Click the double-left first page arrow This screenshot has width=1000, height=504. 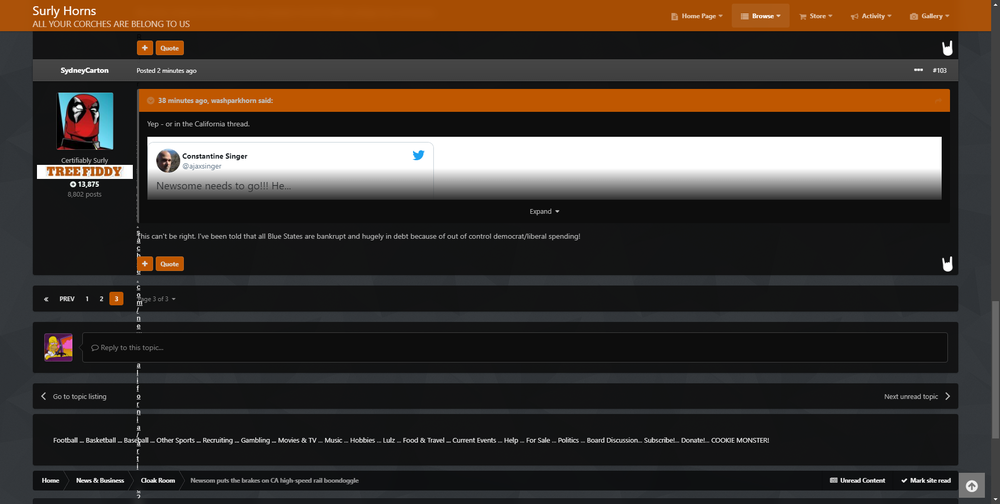coord(46,299)
